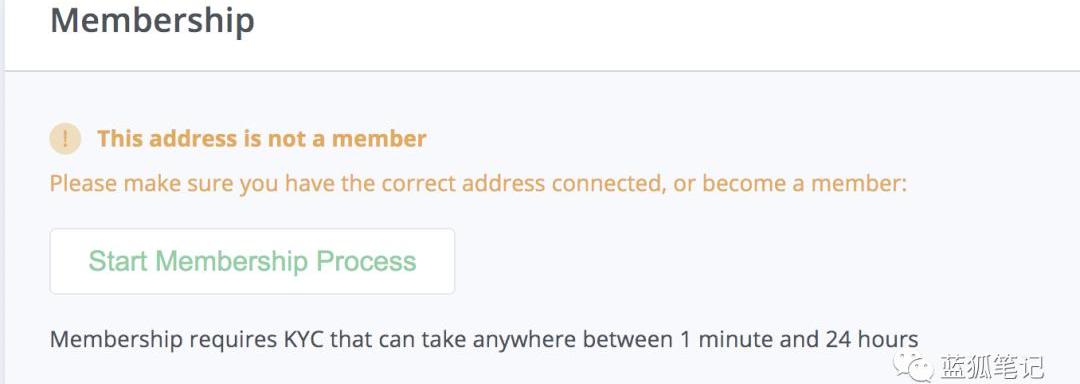Viewport: 1080px width, 384px height.
Task: Click "become a member:" in orange text
Action: pos(804,184)
